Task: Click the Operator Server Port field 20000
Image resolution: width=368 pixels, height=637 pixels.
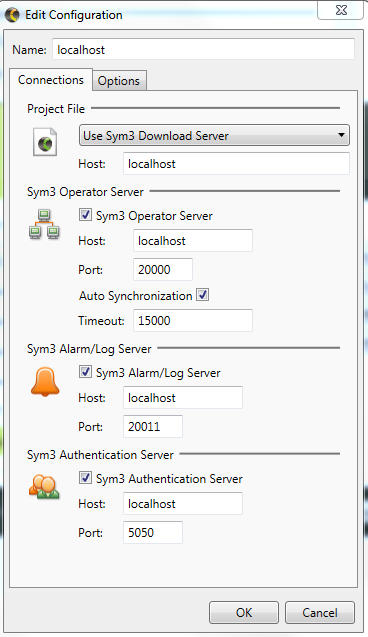Action: point(162,269)
